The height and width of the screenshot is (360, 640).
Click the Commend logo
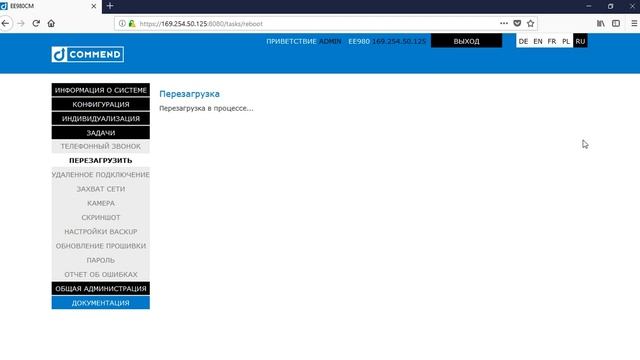[88, 54]
